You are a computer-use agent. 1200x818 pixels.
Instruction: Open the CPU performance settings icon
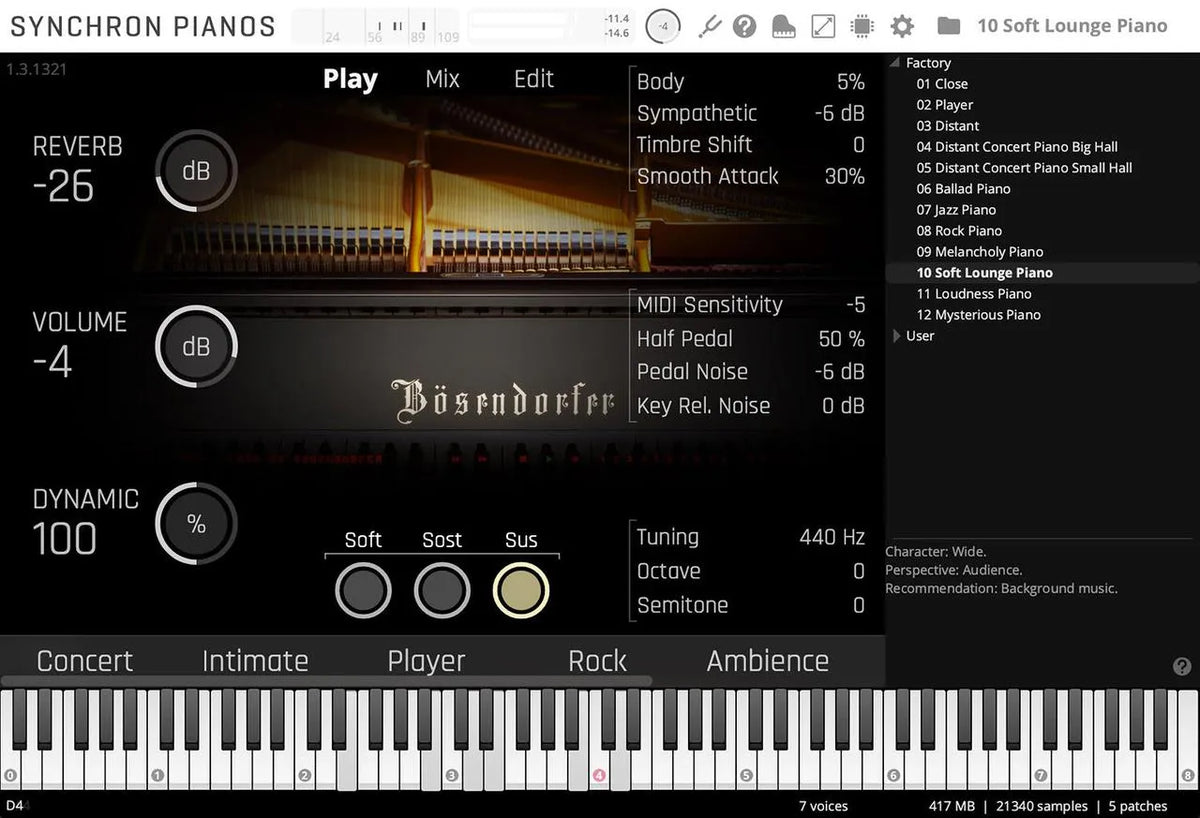(861, 25)
